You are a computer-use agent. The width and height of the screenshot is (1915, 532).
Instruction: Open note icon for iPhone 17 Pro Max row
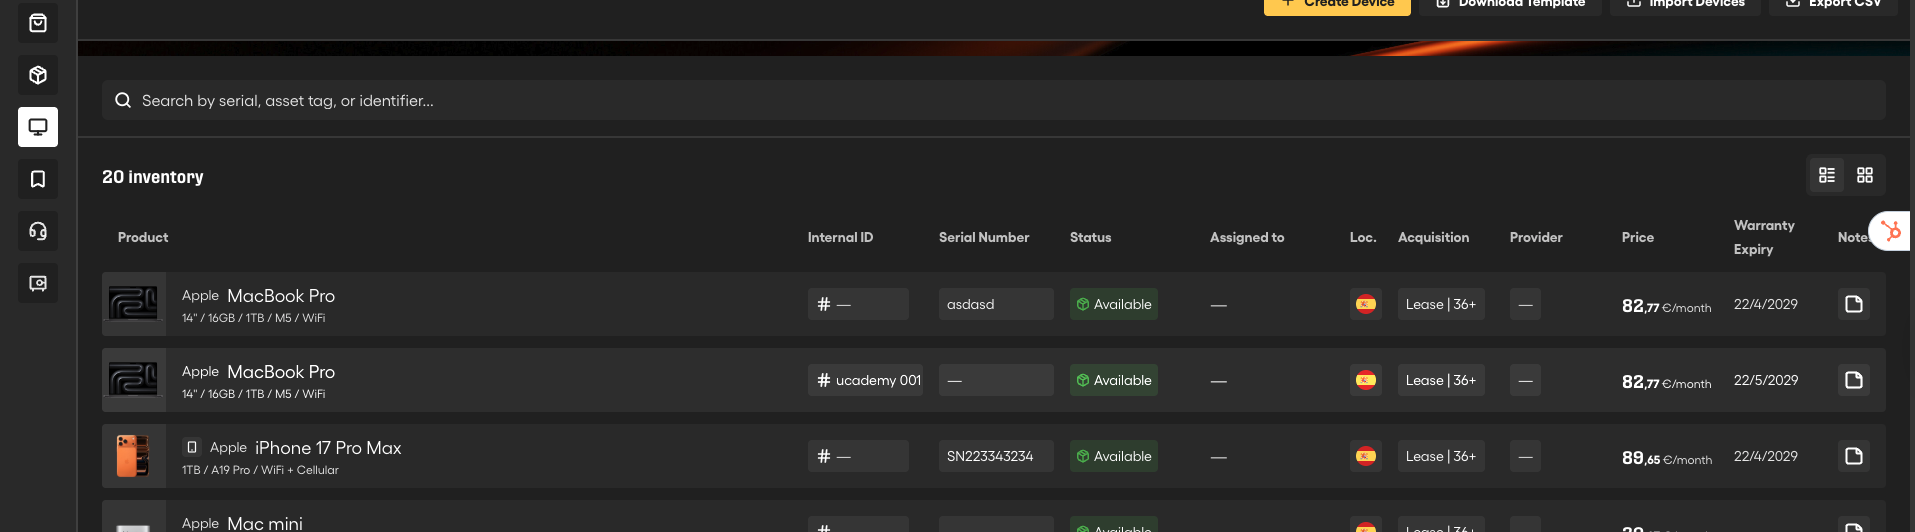1854,456
